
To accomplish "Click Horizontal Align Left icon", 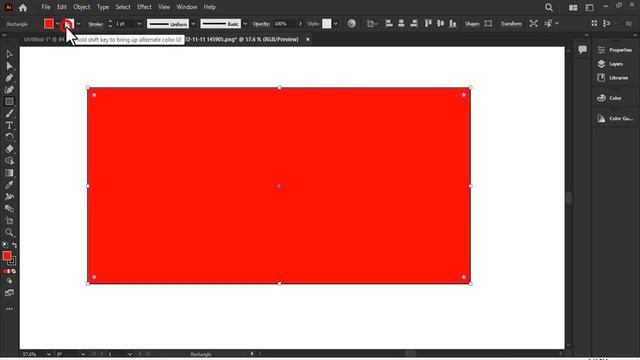I will (x=389, y=24).
